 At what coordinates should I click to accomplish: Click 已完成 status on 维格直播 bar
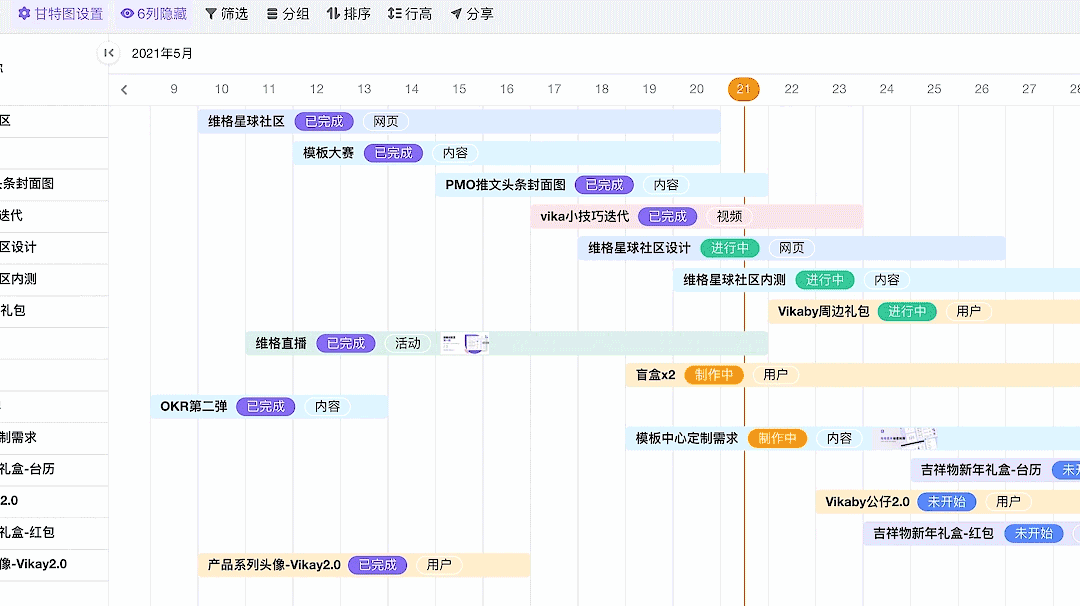click(346, 343)
